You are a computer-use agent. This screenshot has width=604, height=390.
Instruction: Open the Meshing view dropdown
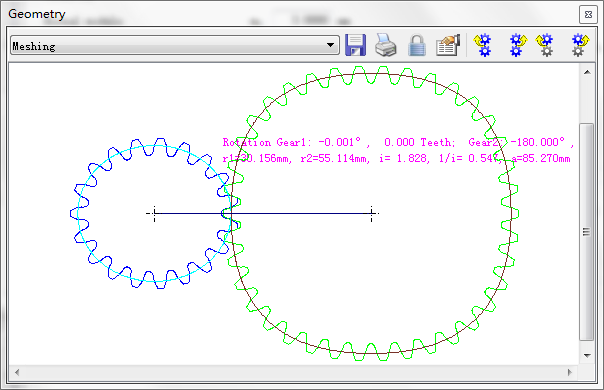[x=175, y=45]
